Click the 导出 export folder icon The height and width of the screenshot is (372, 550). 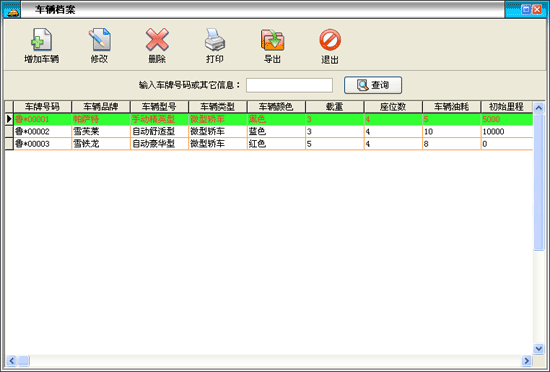(273, 40)
